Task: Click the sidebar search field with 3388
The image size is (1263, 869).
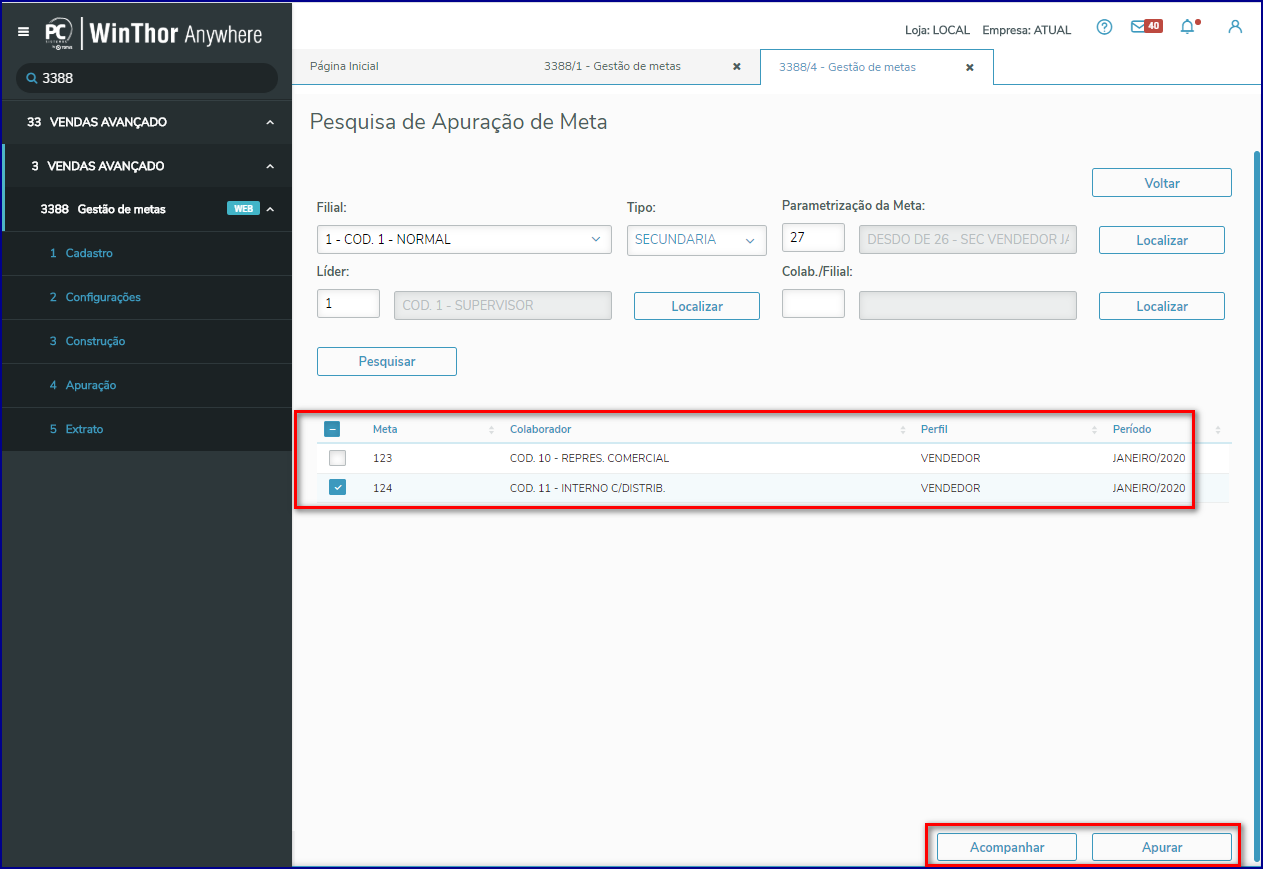Action: tap(147, 78)
